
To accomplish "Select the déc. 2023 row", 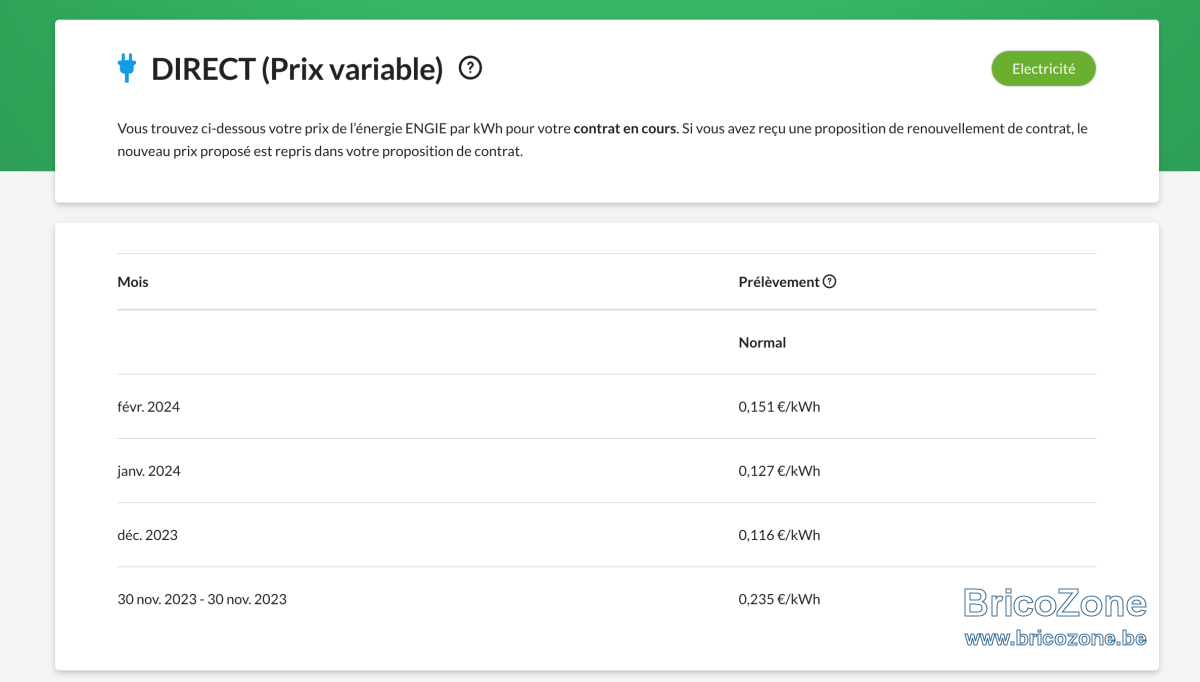I will pos(607,535).
